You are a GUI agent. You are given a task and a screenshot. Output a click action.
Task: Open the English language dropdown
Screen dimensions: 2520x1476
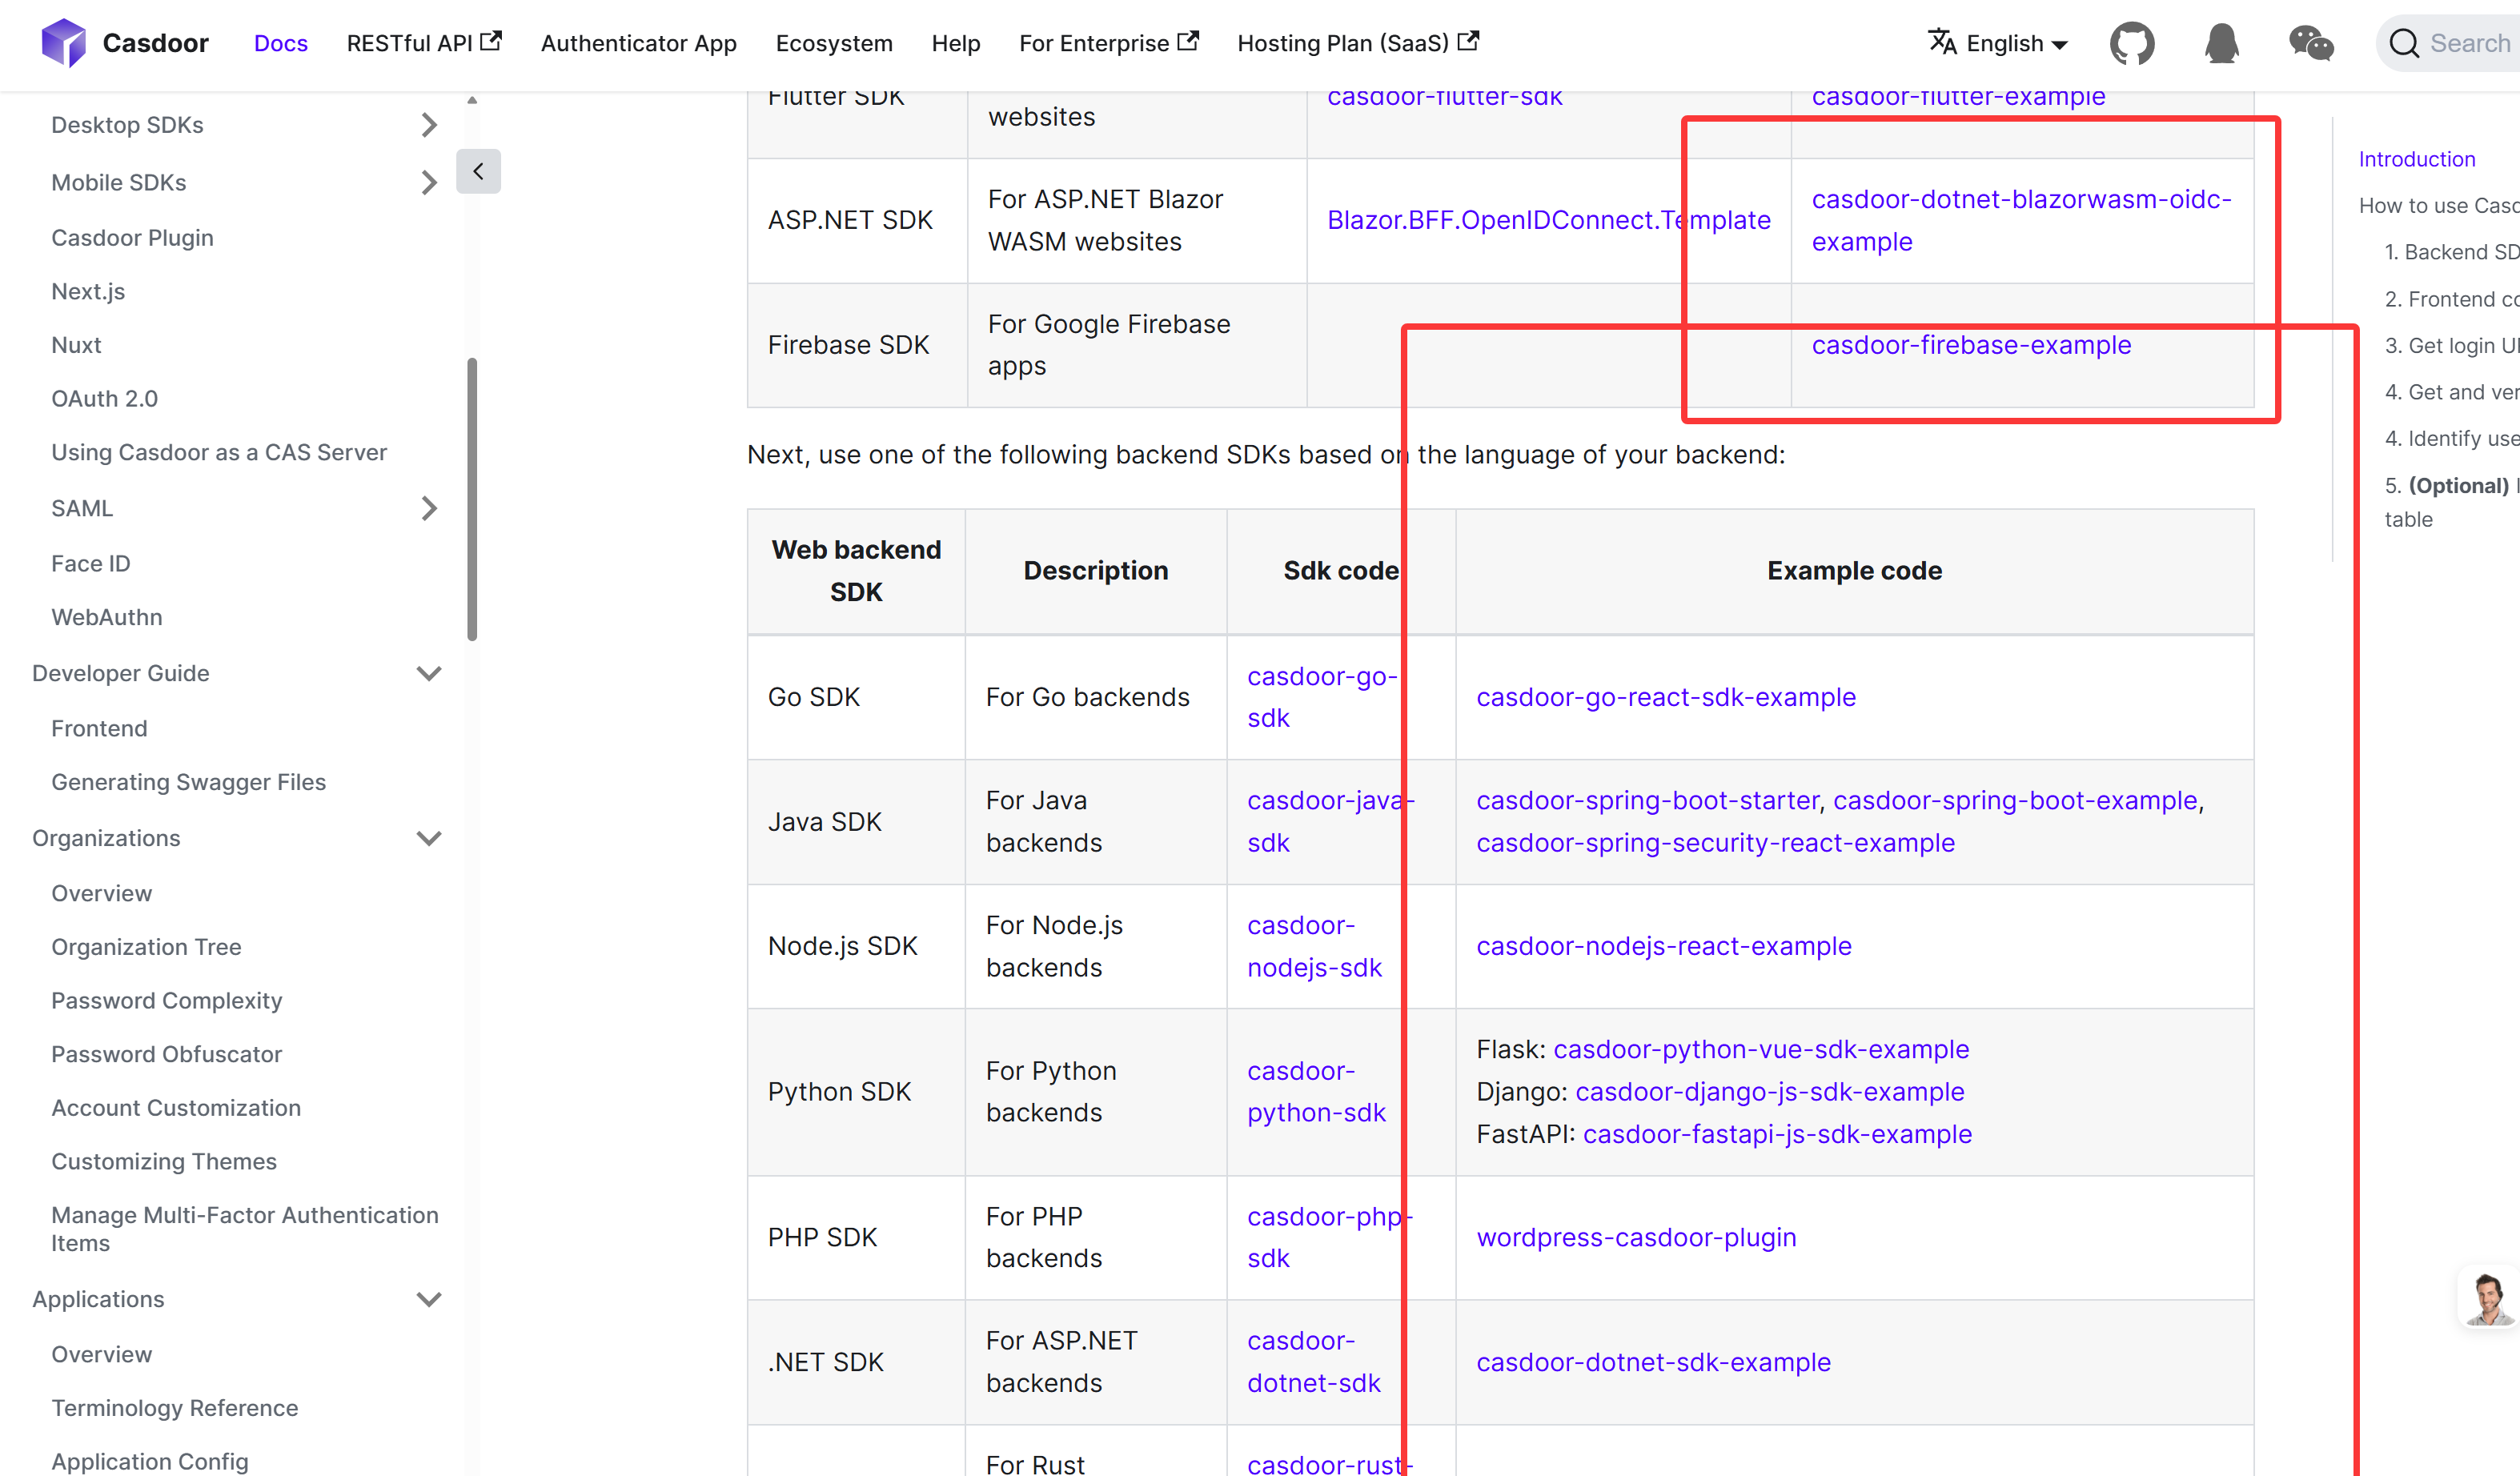click(1998, 43)
